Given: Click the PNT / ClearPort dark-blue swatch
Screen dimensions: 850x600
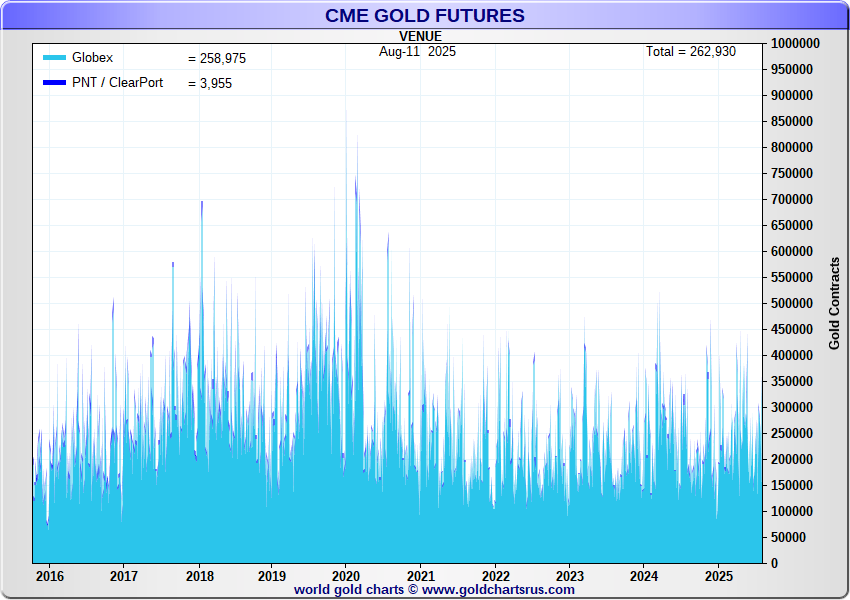Looking at the screenshot, I should pos(54,82).
